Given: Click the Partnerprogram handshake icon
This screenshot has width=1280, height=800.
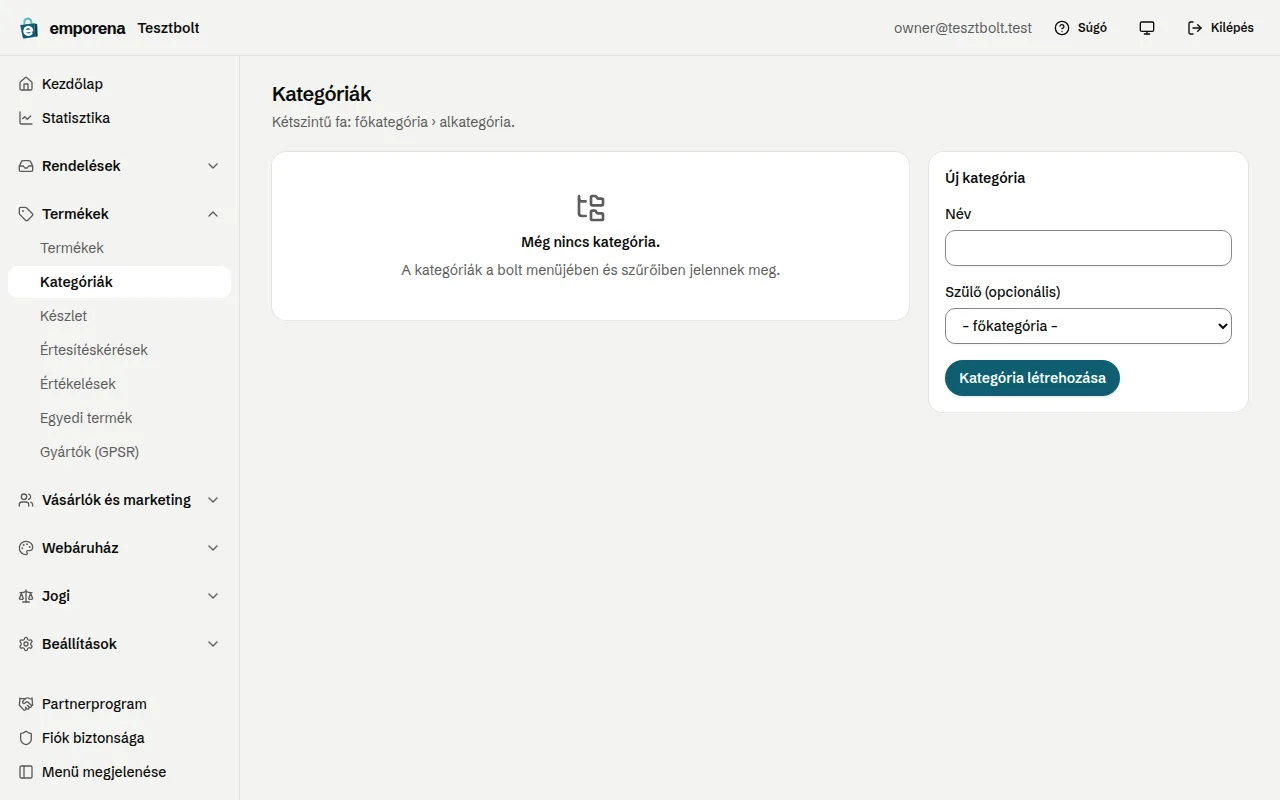Looking at the screenshot, I should tap(26, 704).
